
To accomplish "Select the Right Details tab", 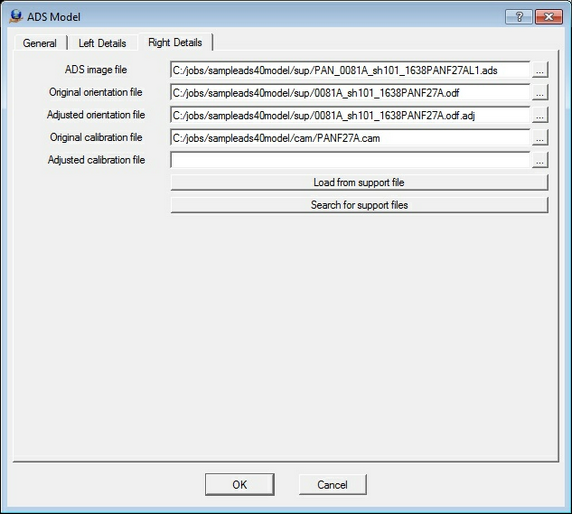I will [175, 42].
